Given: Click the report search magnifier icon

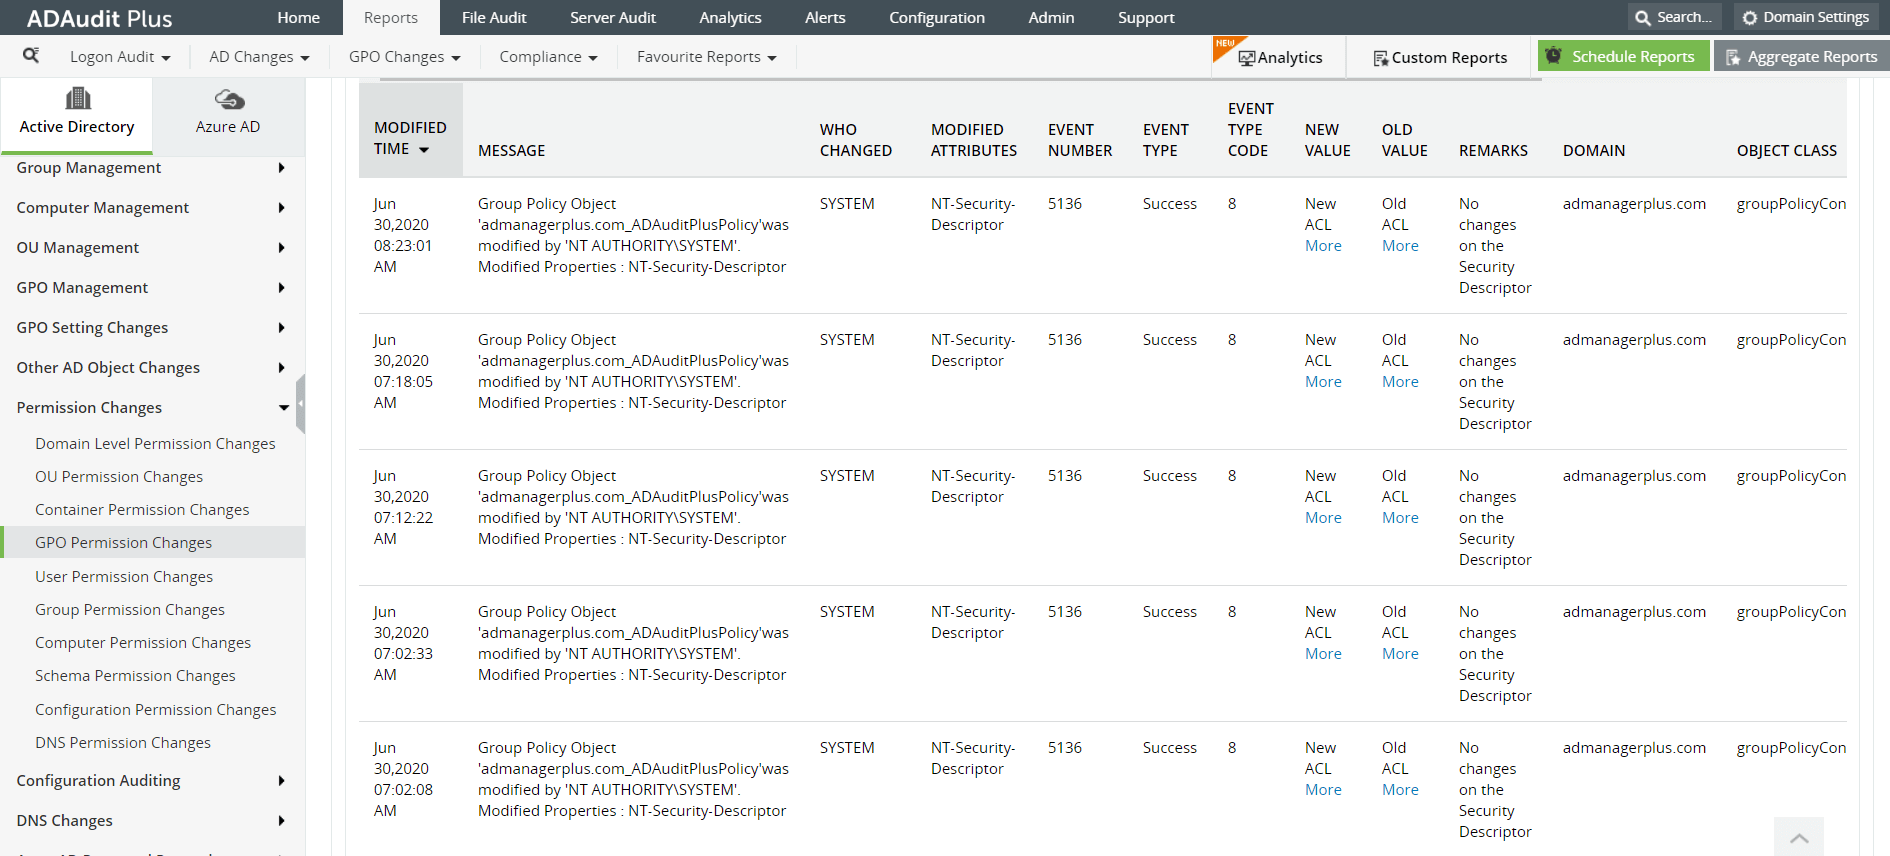Looking at the screenshot, I should coord(31,56).
